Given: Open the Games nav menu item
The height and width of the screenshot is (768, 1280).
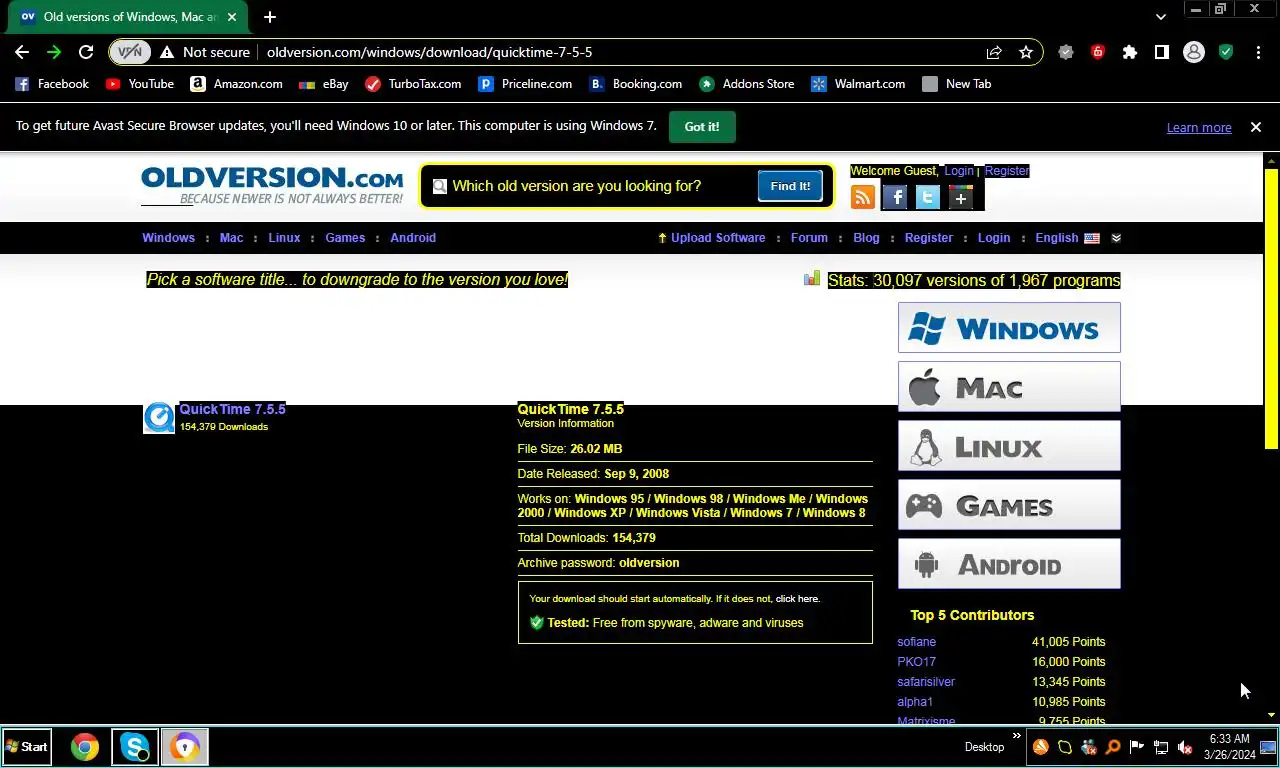Looking at the screenshot, I should (x=345, y=238).
